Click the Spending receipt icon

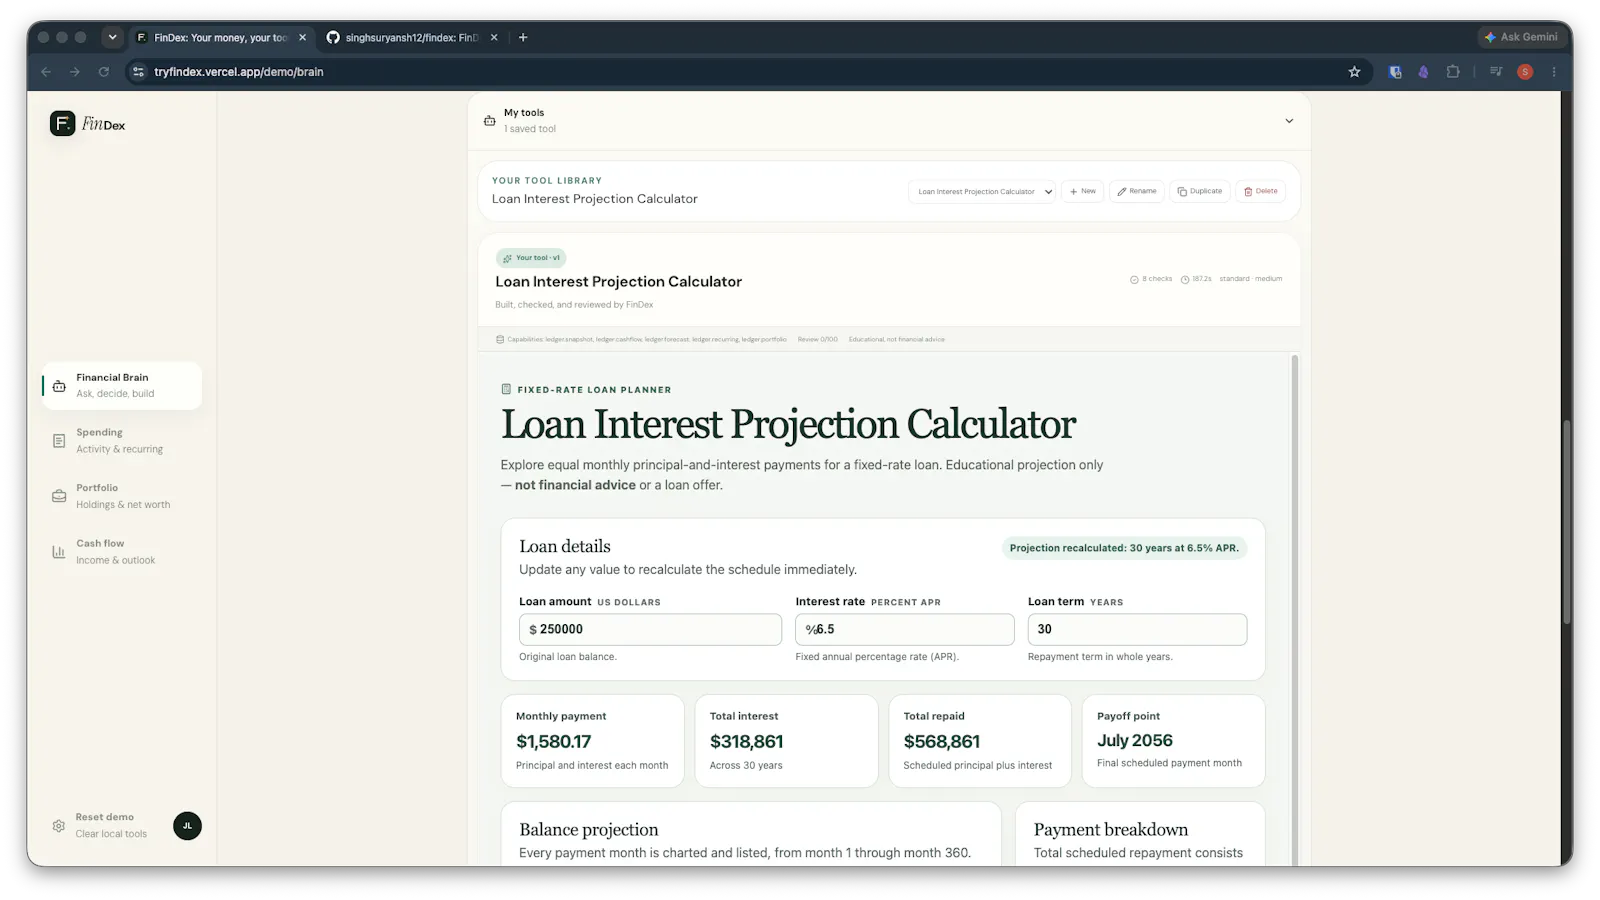(59, 441)
